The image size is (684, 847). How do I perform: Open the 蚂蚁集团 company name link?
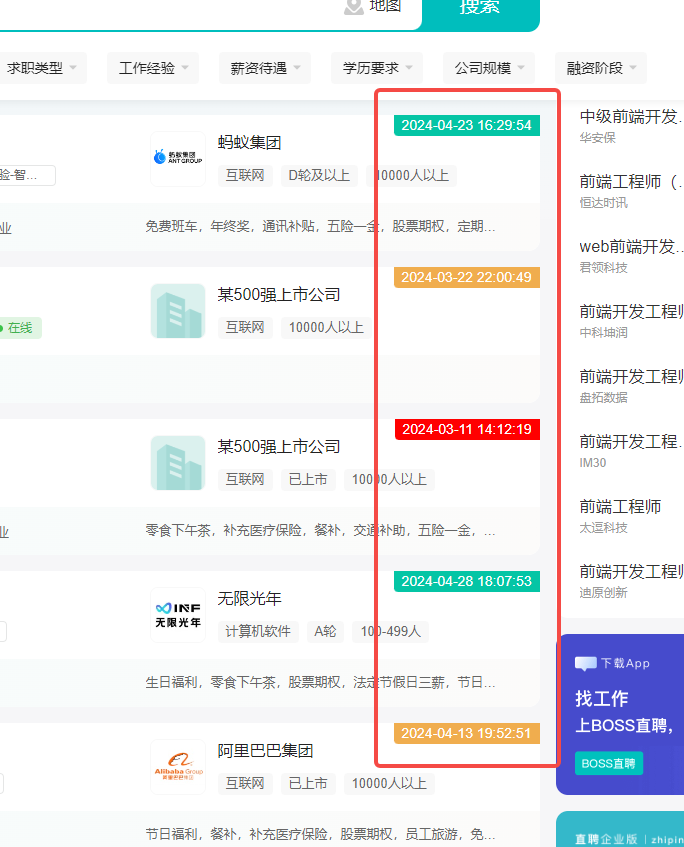[x=249, y=143]
